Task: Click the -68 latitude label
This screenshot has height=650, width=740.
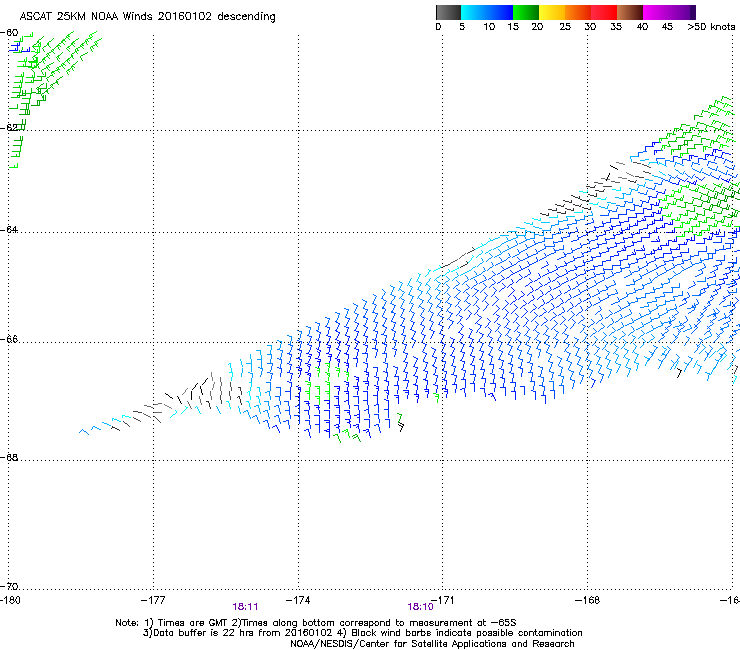Action: click(9, 457)
